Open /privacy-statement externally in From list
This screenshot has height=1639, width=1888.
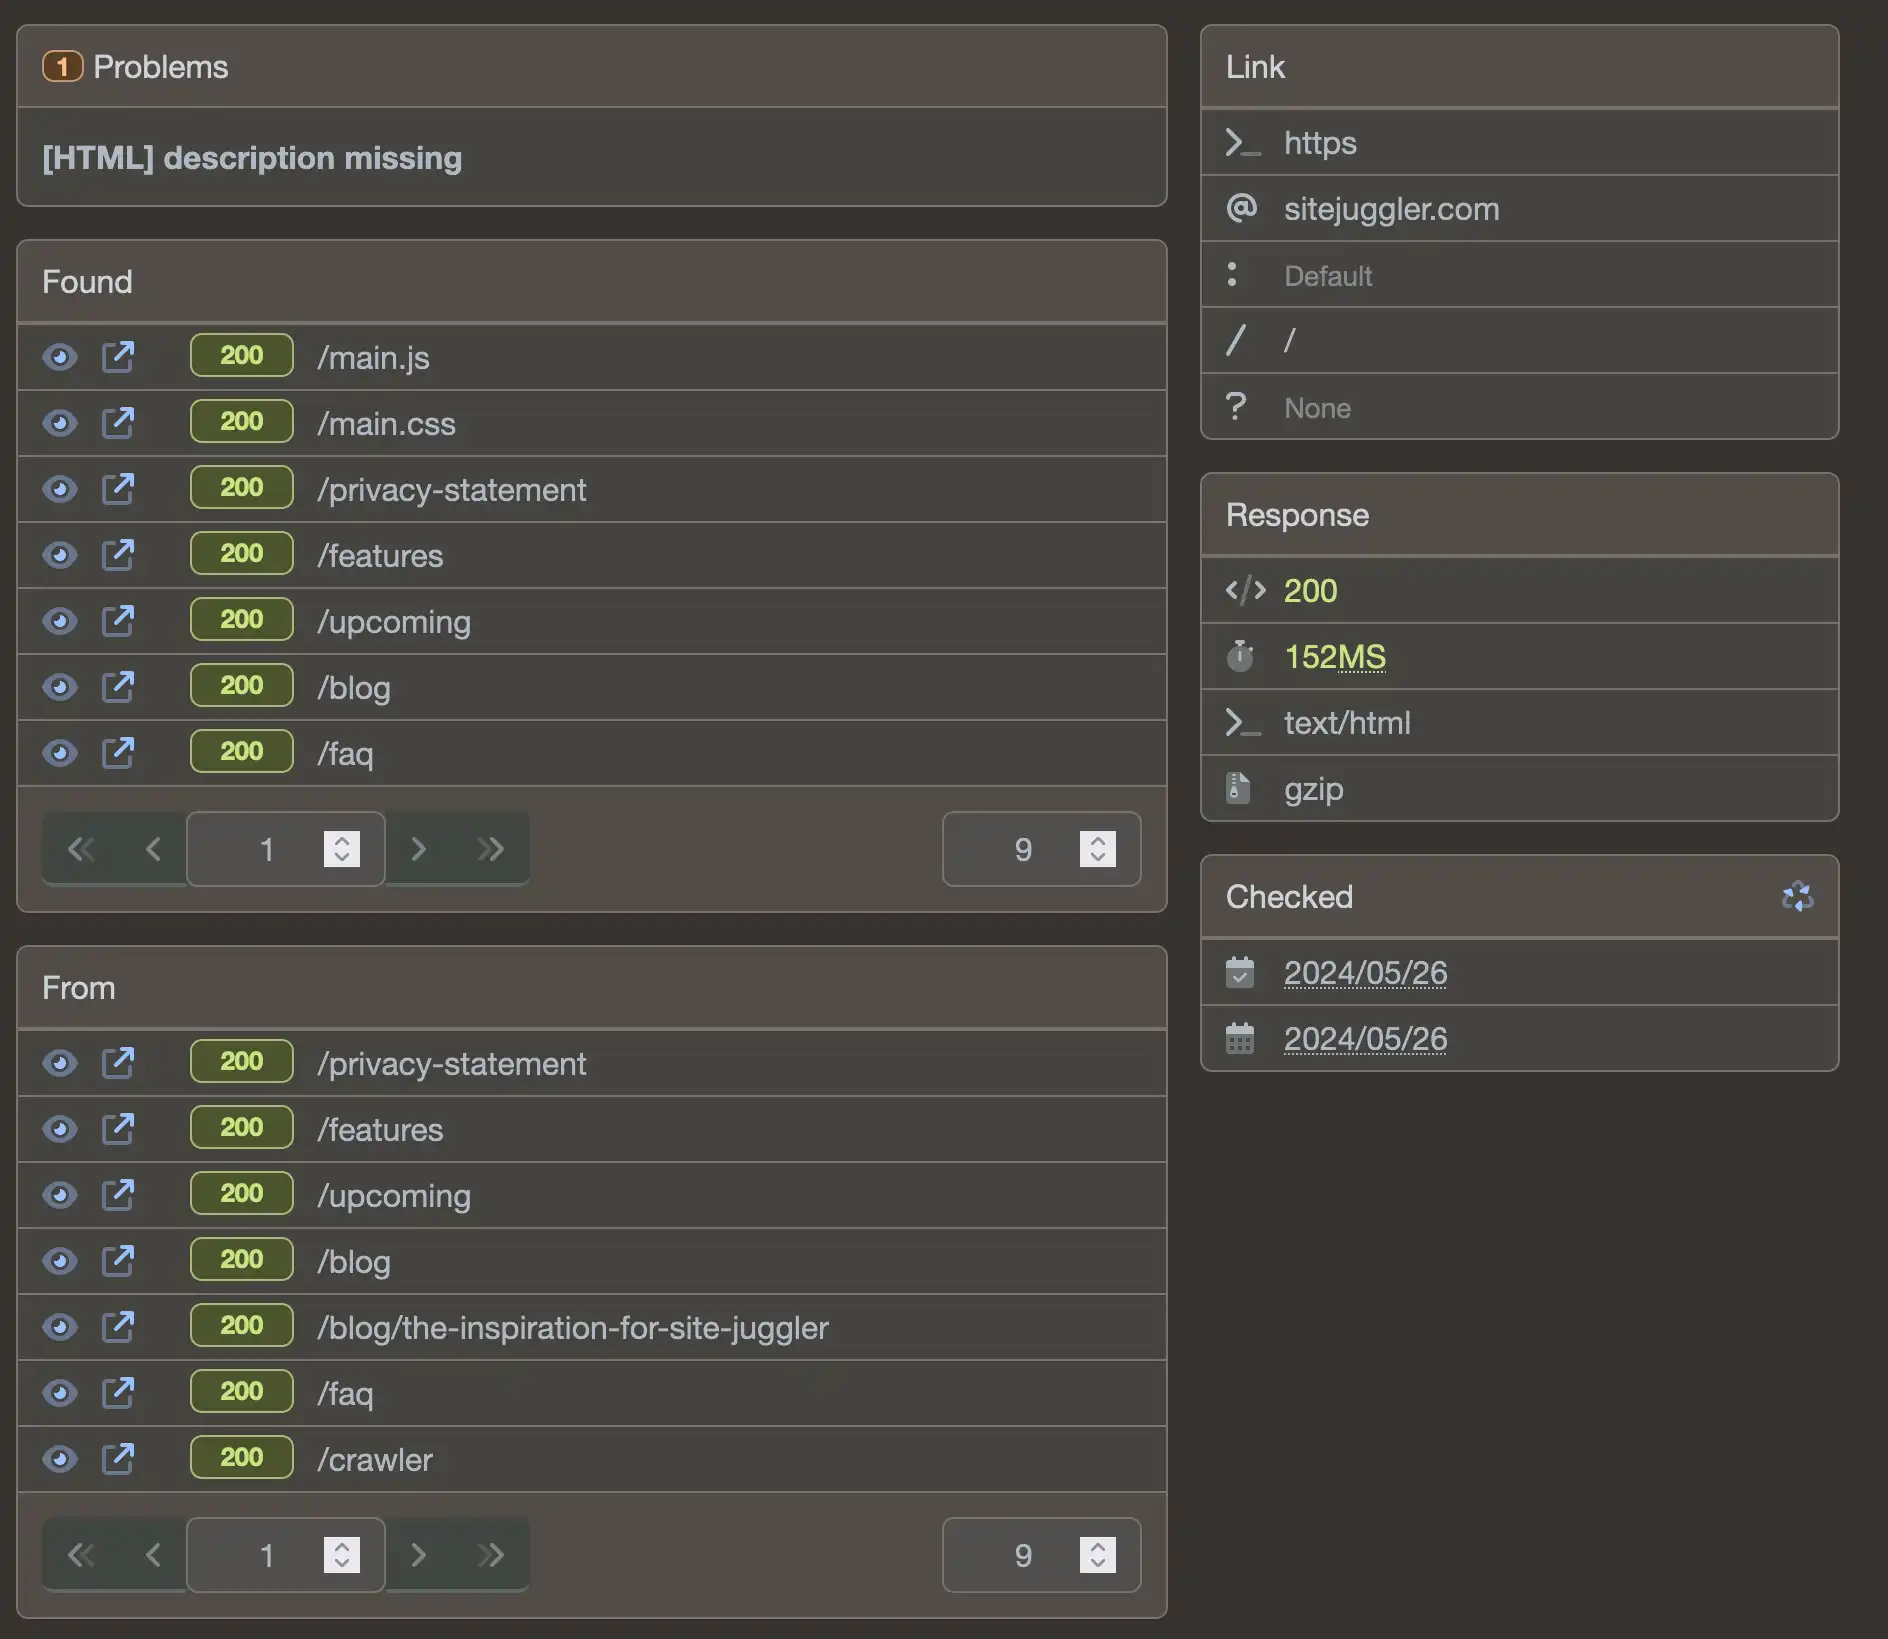pyautogui.click(x=118, y=1063)
